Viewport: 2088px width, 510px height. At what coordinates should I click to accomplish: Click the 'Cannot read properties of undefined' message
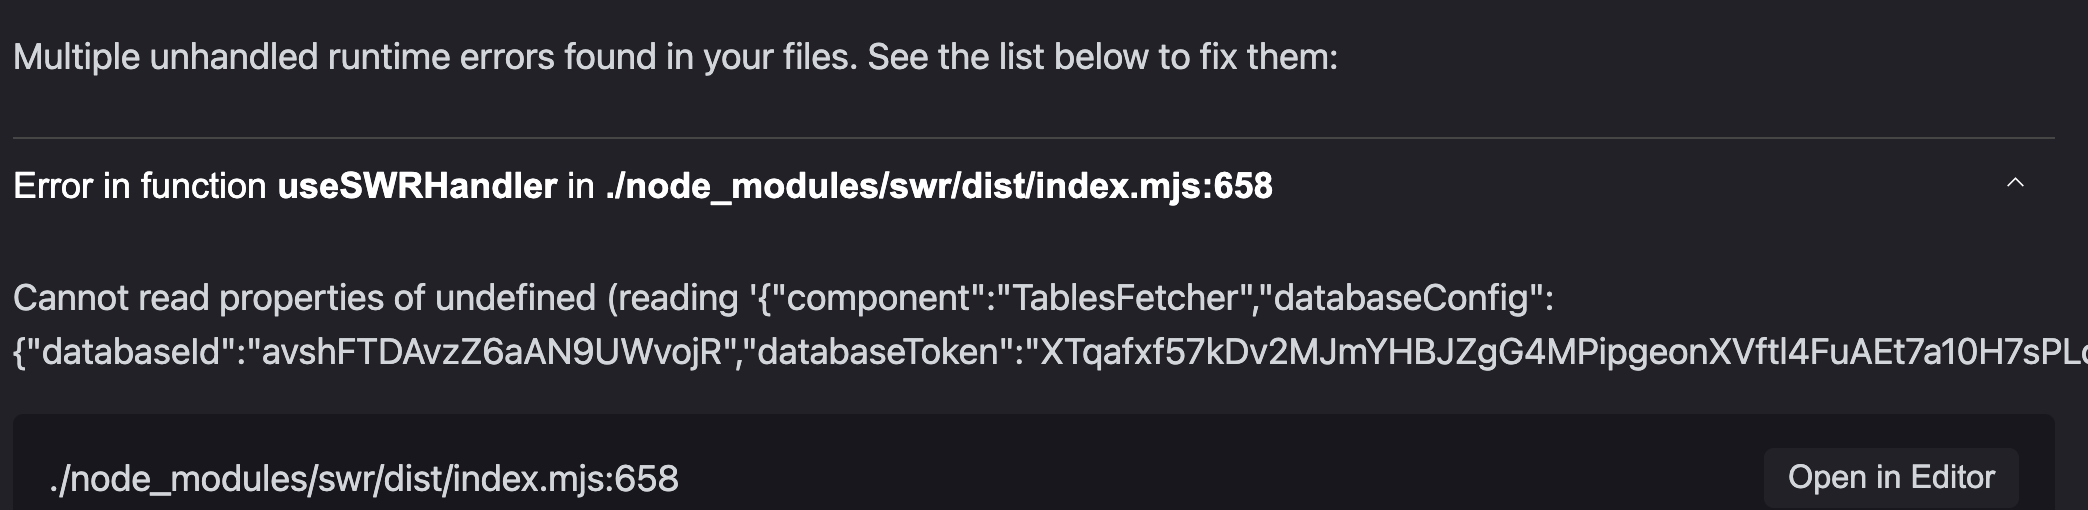click(x=304, y=298)
